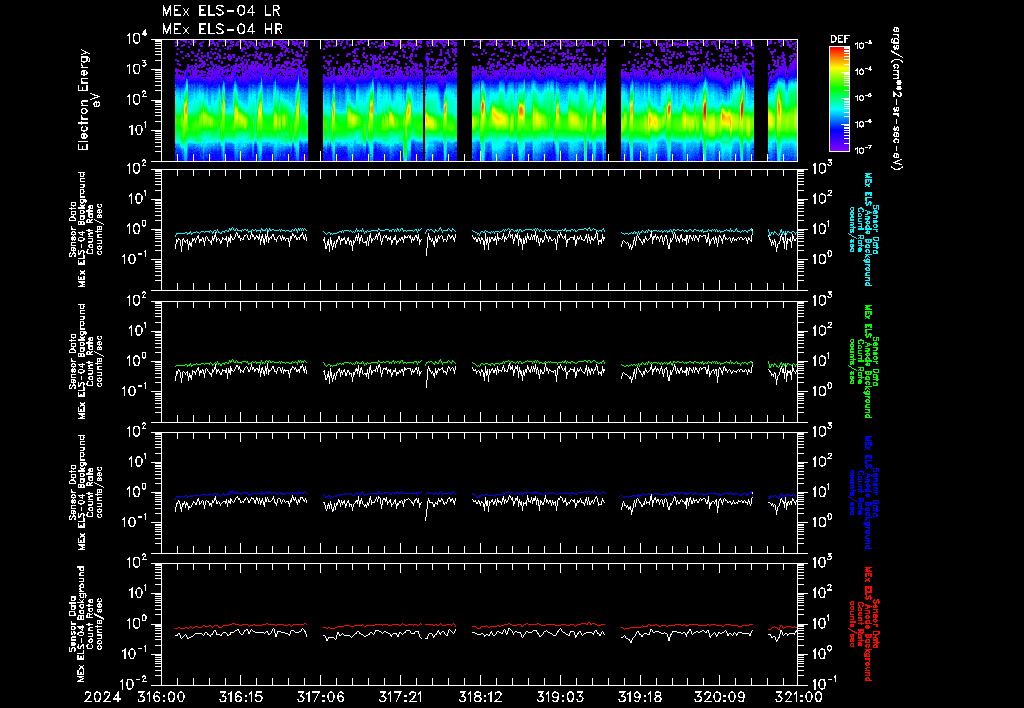
Task: Select the 316:15 time axis label
Action: click(241, 697)
